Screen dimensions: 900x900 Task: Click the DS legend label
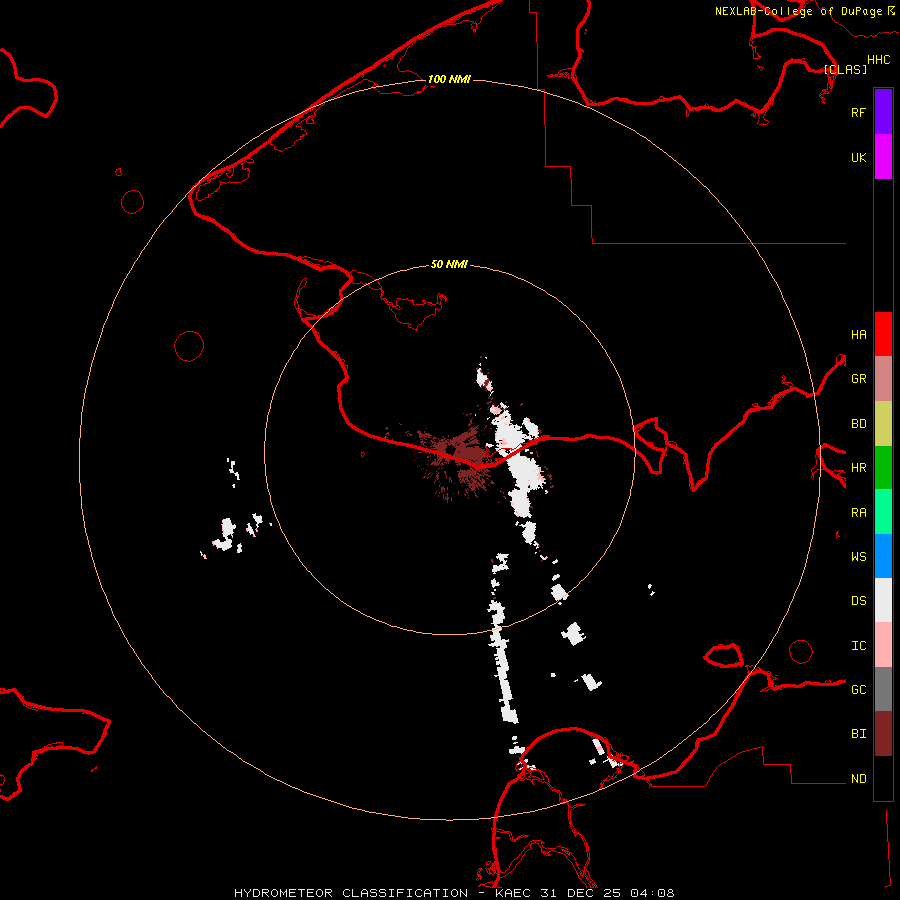(x=858, y=601)
